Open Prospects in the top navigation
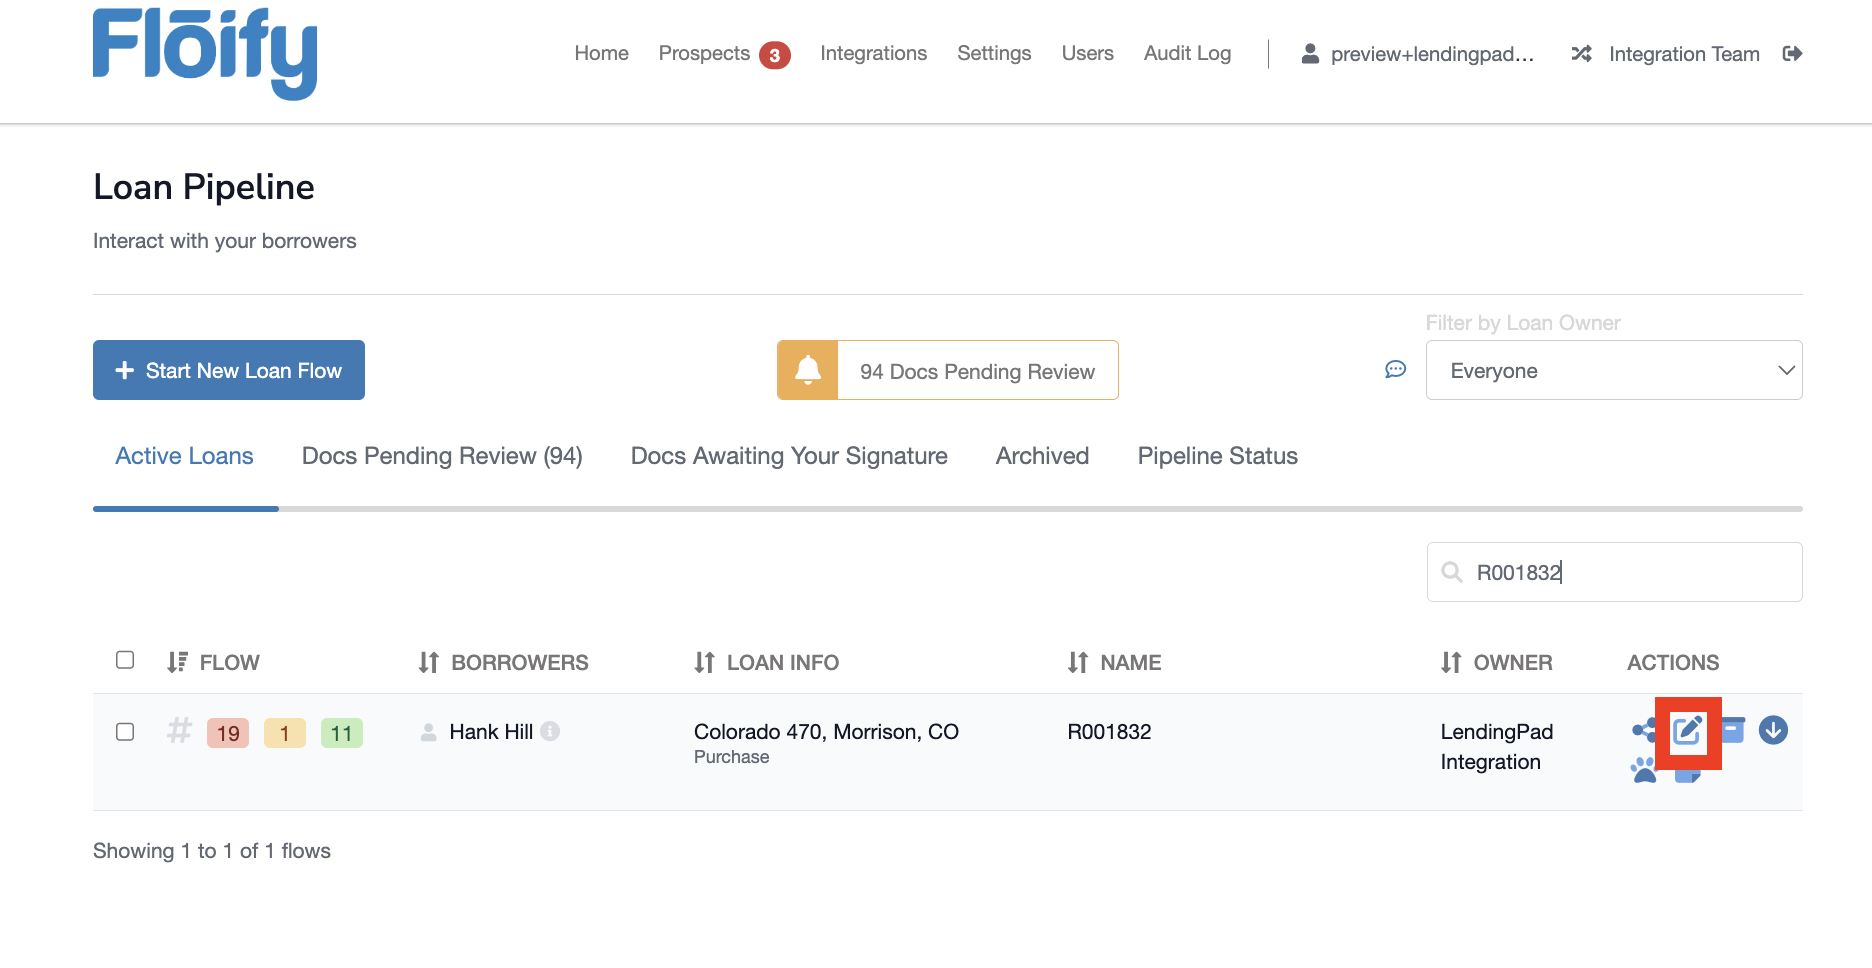Viewport: 1872px width, 968px height. [x=704, y=54]
